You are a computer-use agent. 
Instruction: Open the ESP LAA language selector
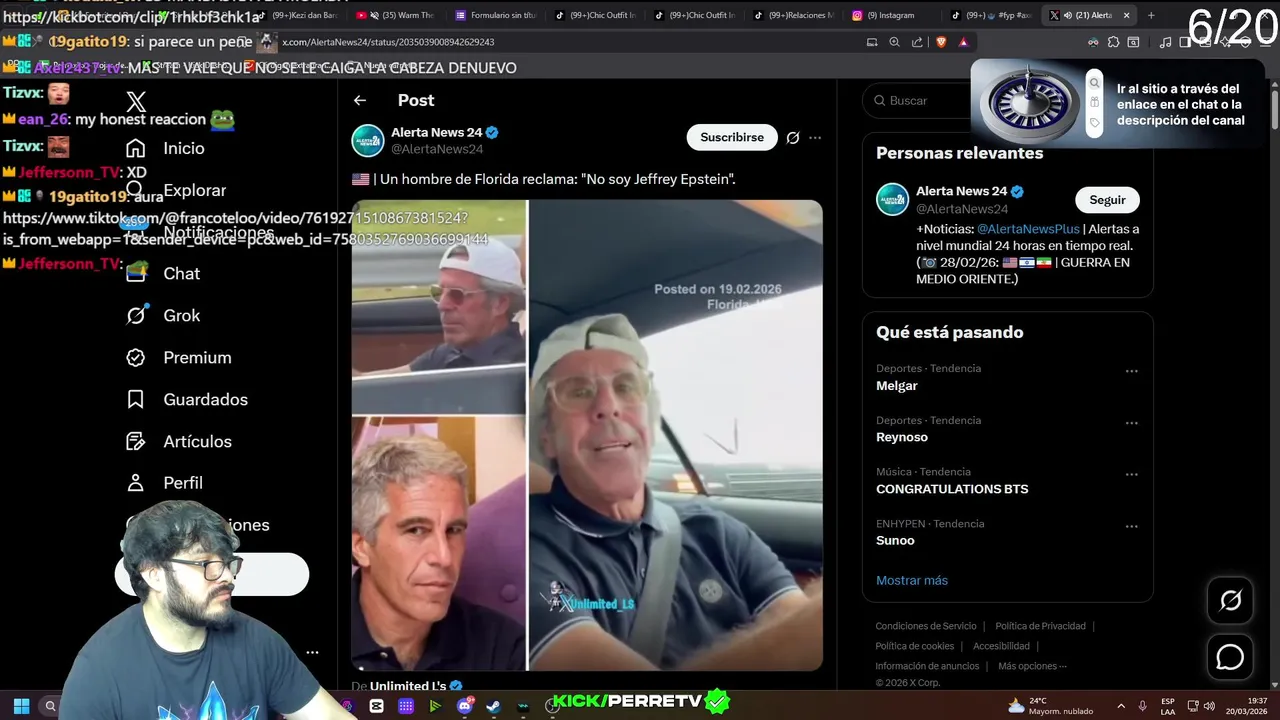click(x=1168, y=706)
